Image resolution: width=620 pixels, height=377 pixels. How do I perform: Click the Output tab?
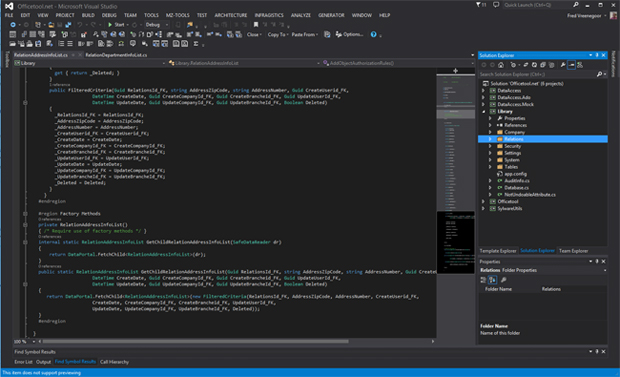tap(43, 362)
